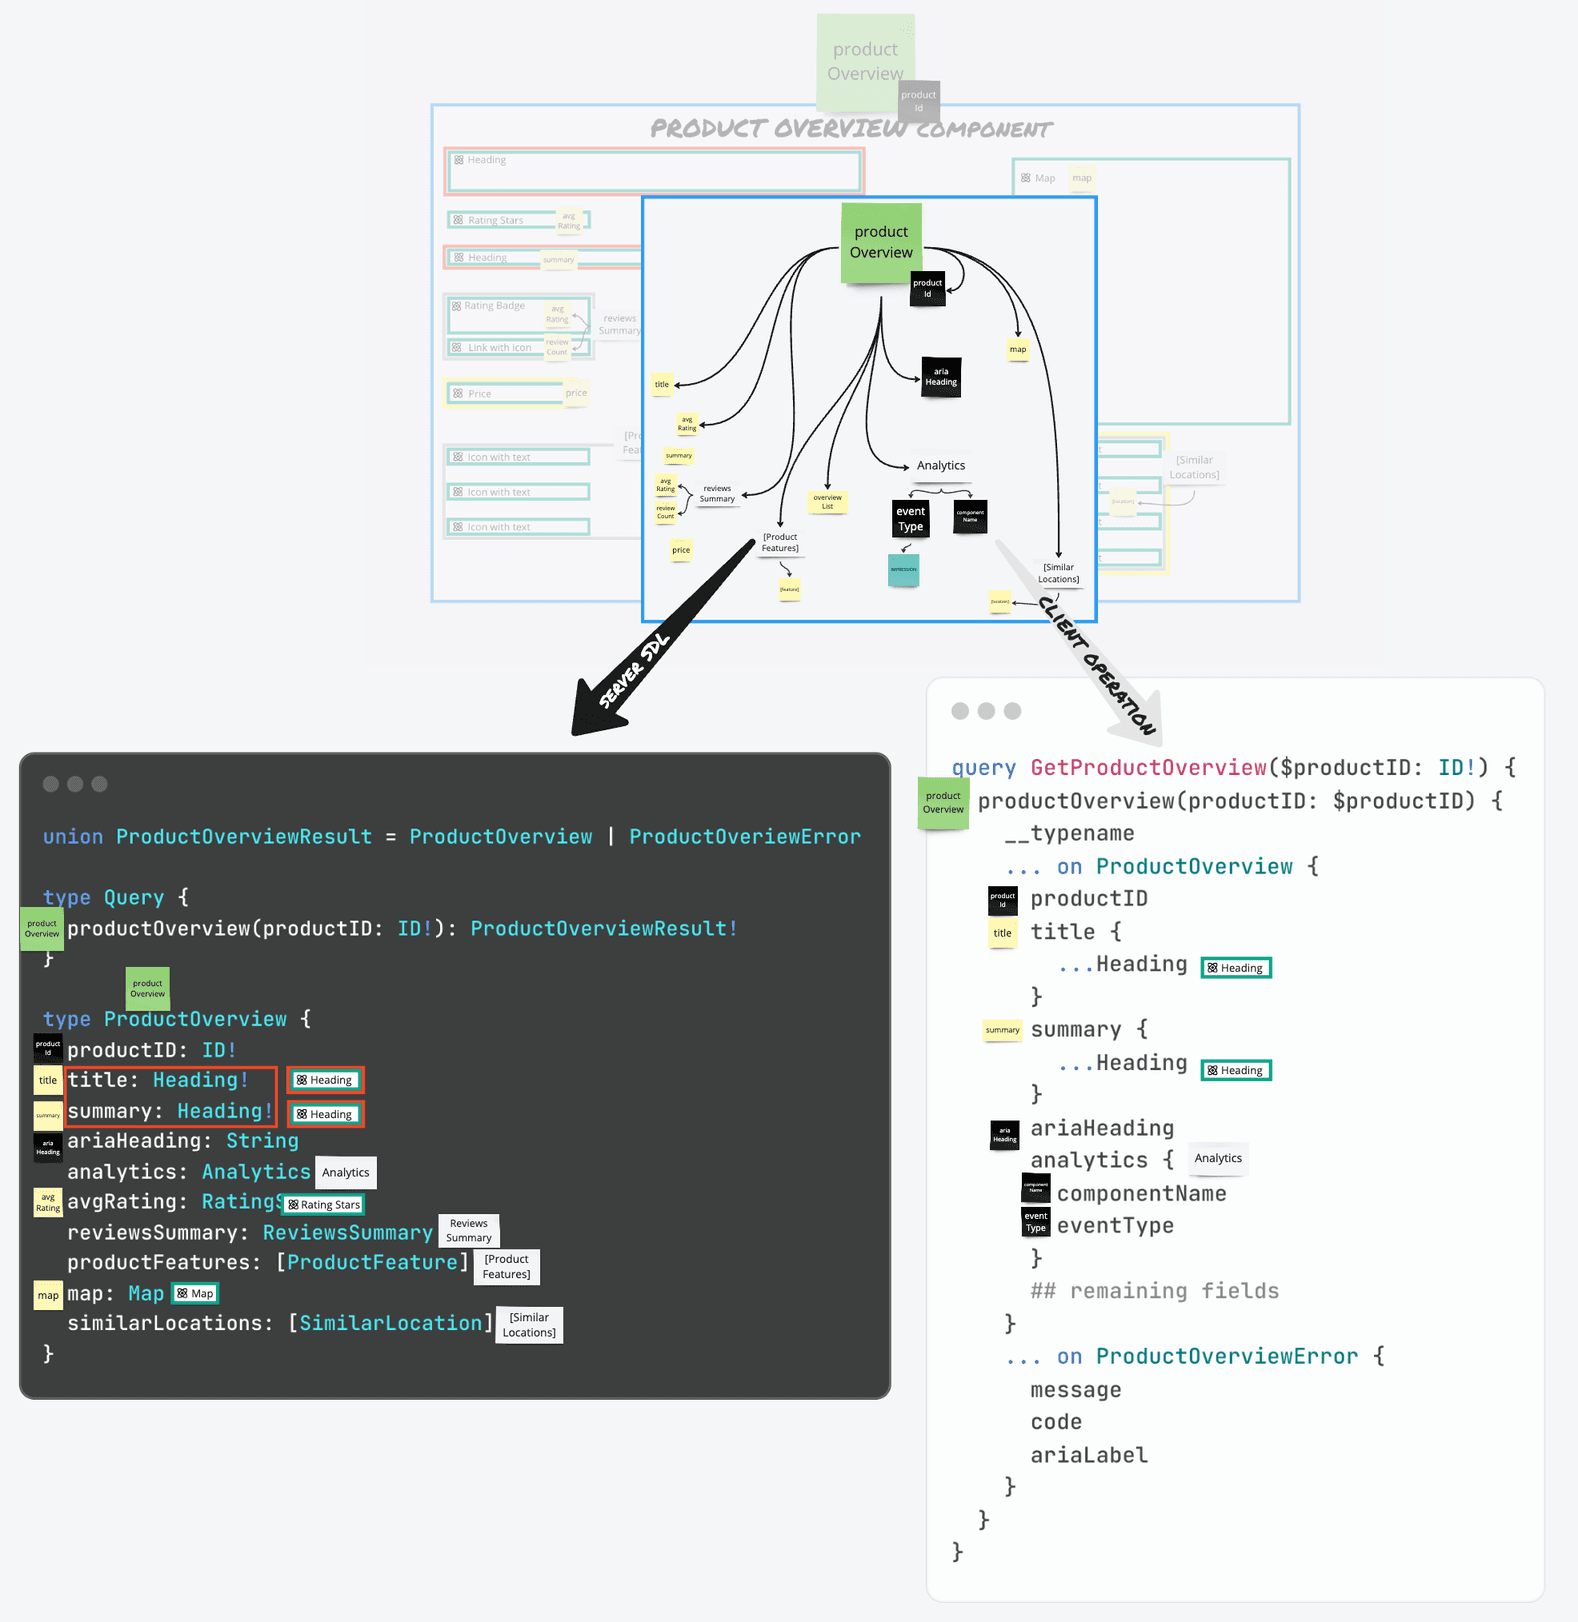This screenshot has height=1622, width=1578.
Task: Select the black component Name sticky in the graph
Action: 970,516
